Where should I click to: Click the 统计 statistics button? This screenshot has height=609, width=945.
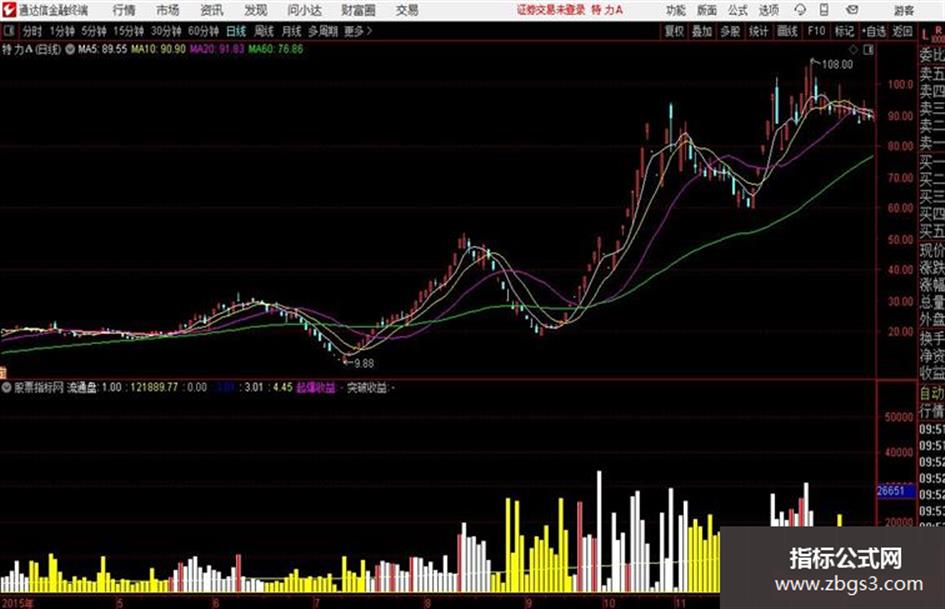pyautogui.click(x=758, y=31)
